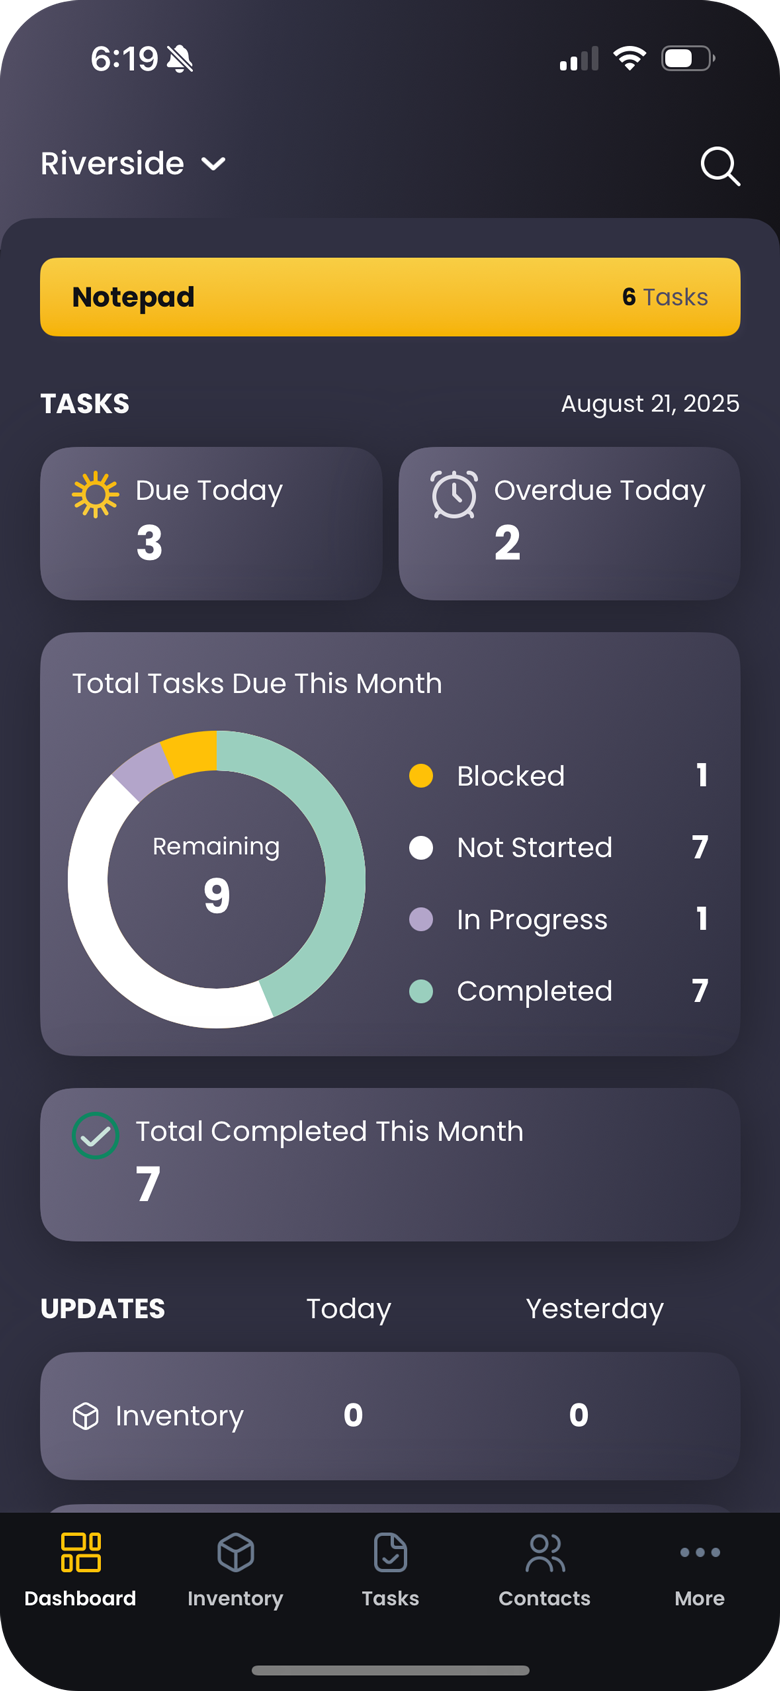The height and width of the screenshot is (1691, 780).
Task: Tap the search magnifier icon
Action: point(720,166)
